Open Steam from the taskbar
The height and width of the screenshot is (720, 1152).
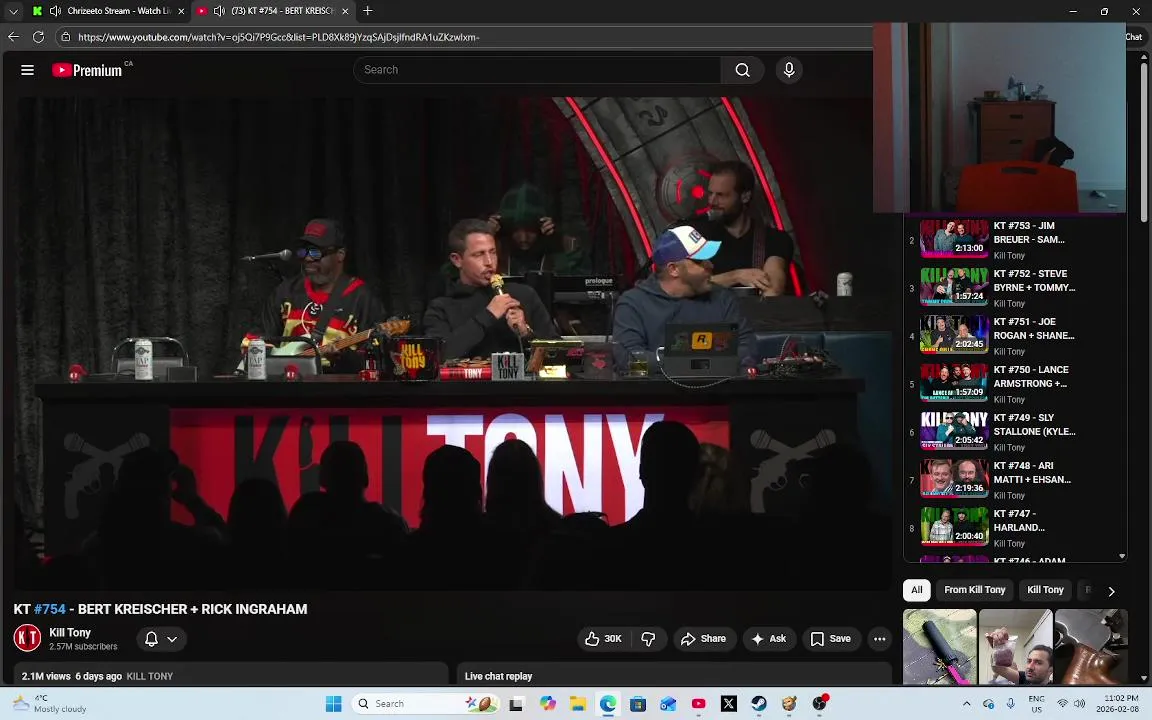(x=759, y=704)
